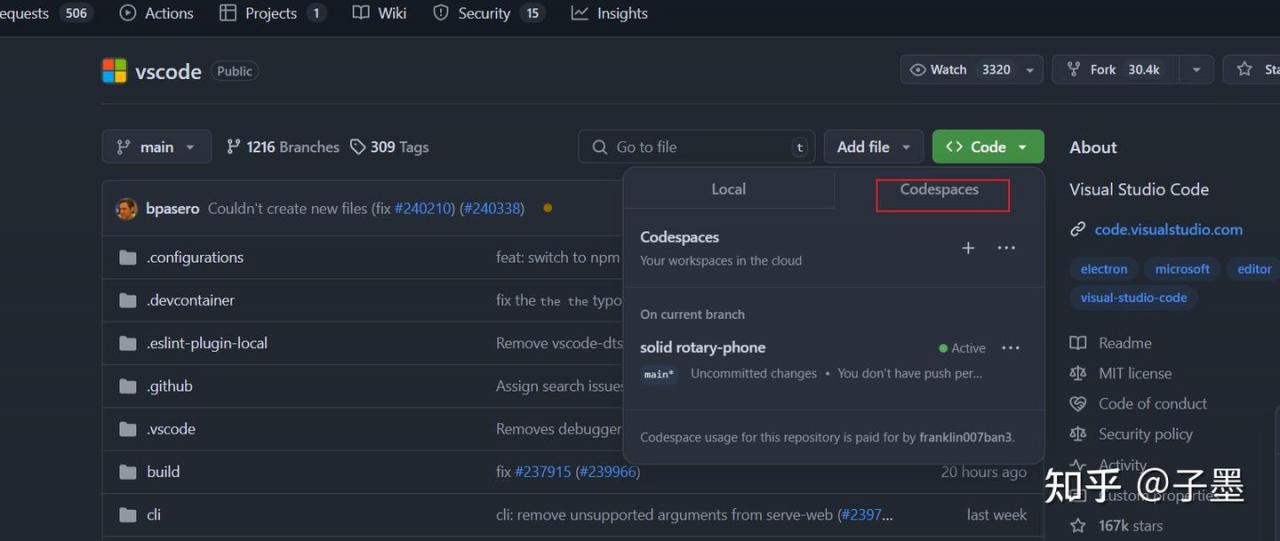Select the visual-studio-code topic tag
Screen dimensions: 1280x541
(1133, 298)
